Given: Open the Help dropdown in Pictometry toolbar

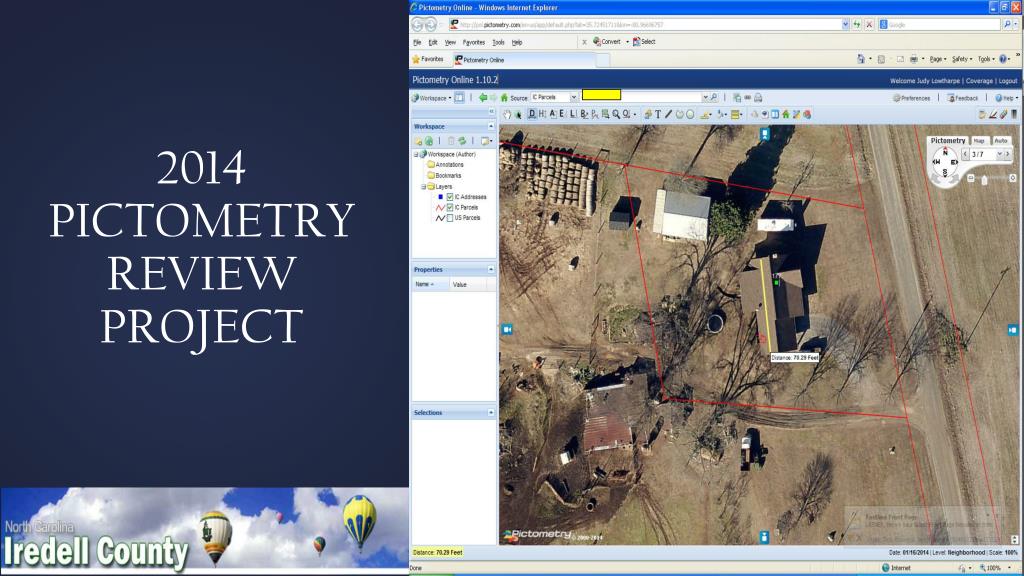Looking at the screenshot, I should (1006, 98).
